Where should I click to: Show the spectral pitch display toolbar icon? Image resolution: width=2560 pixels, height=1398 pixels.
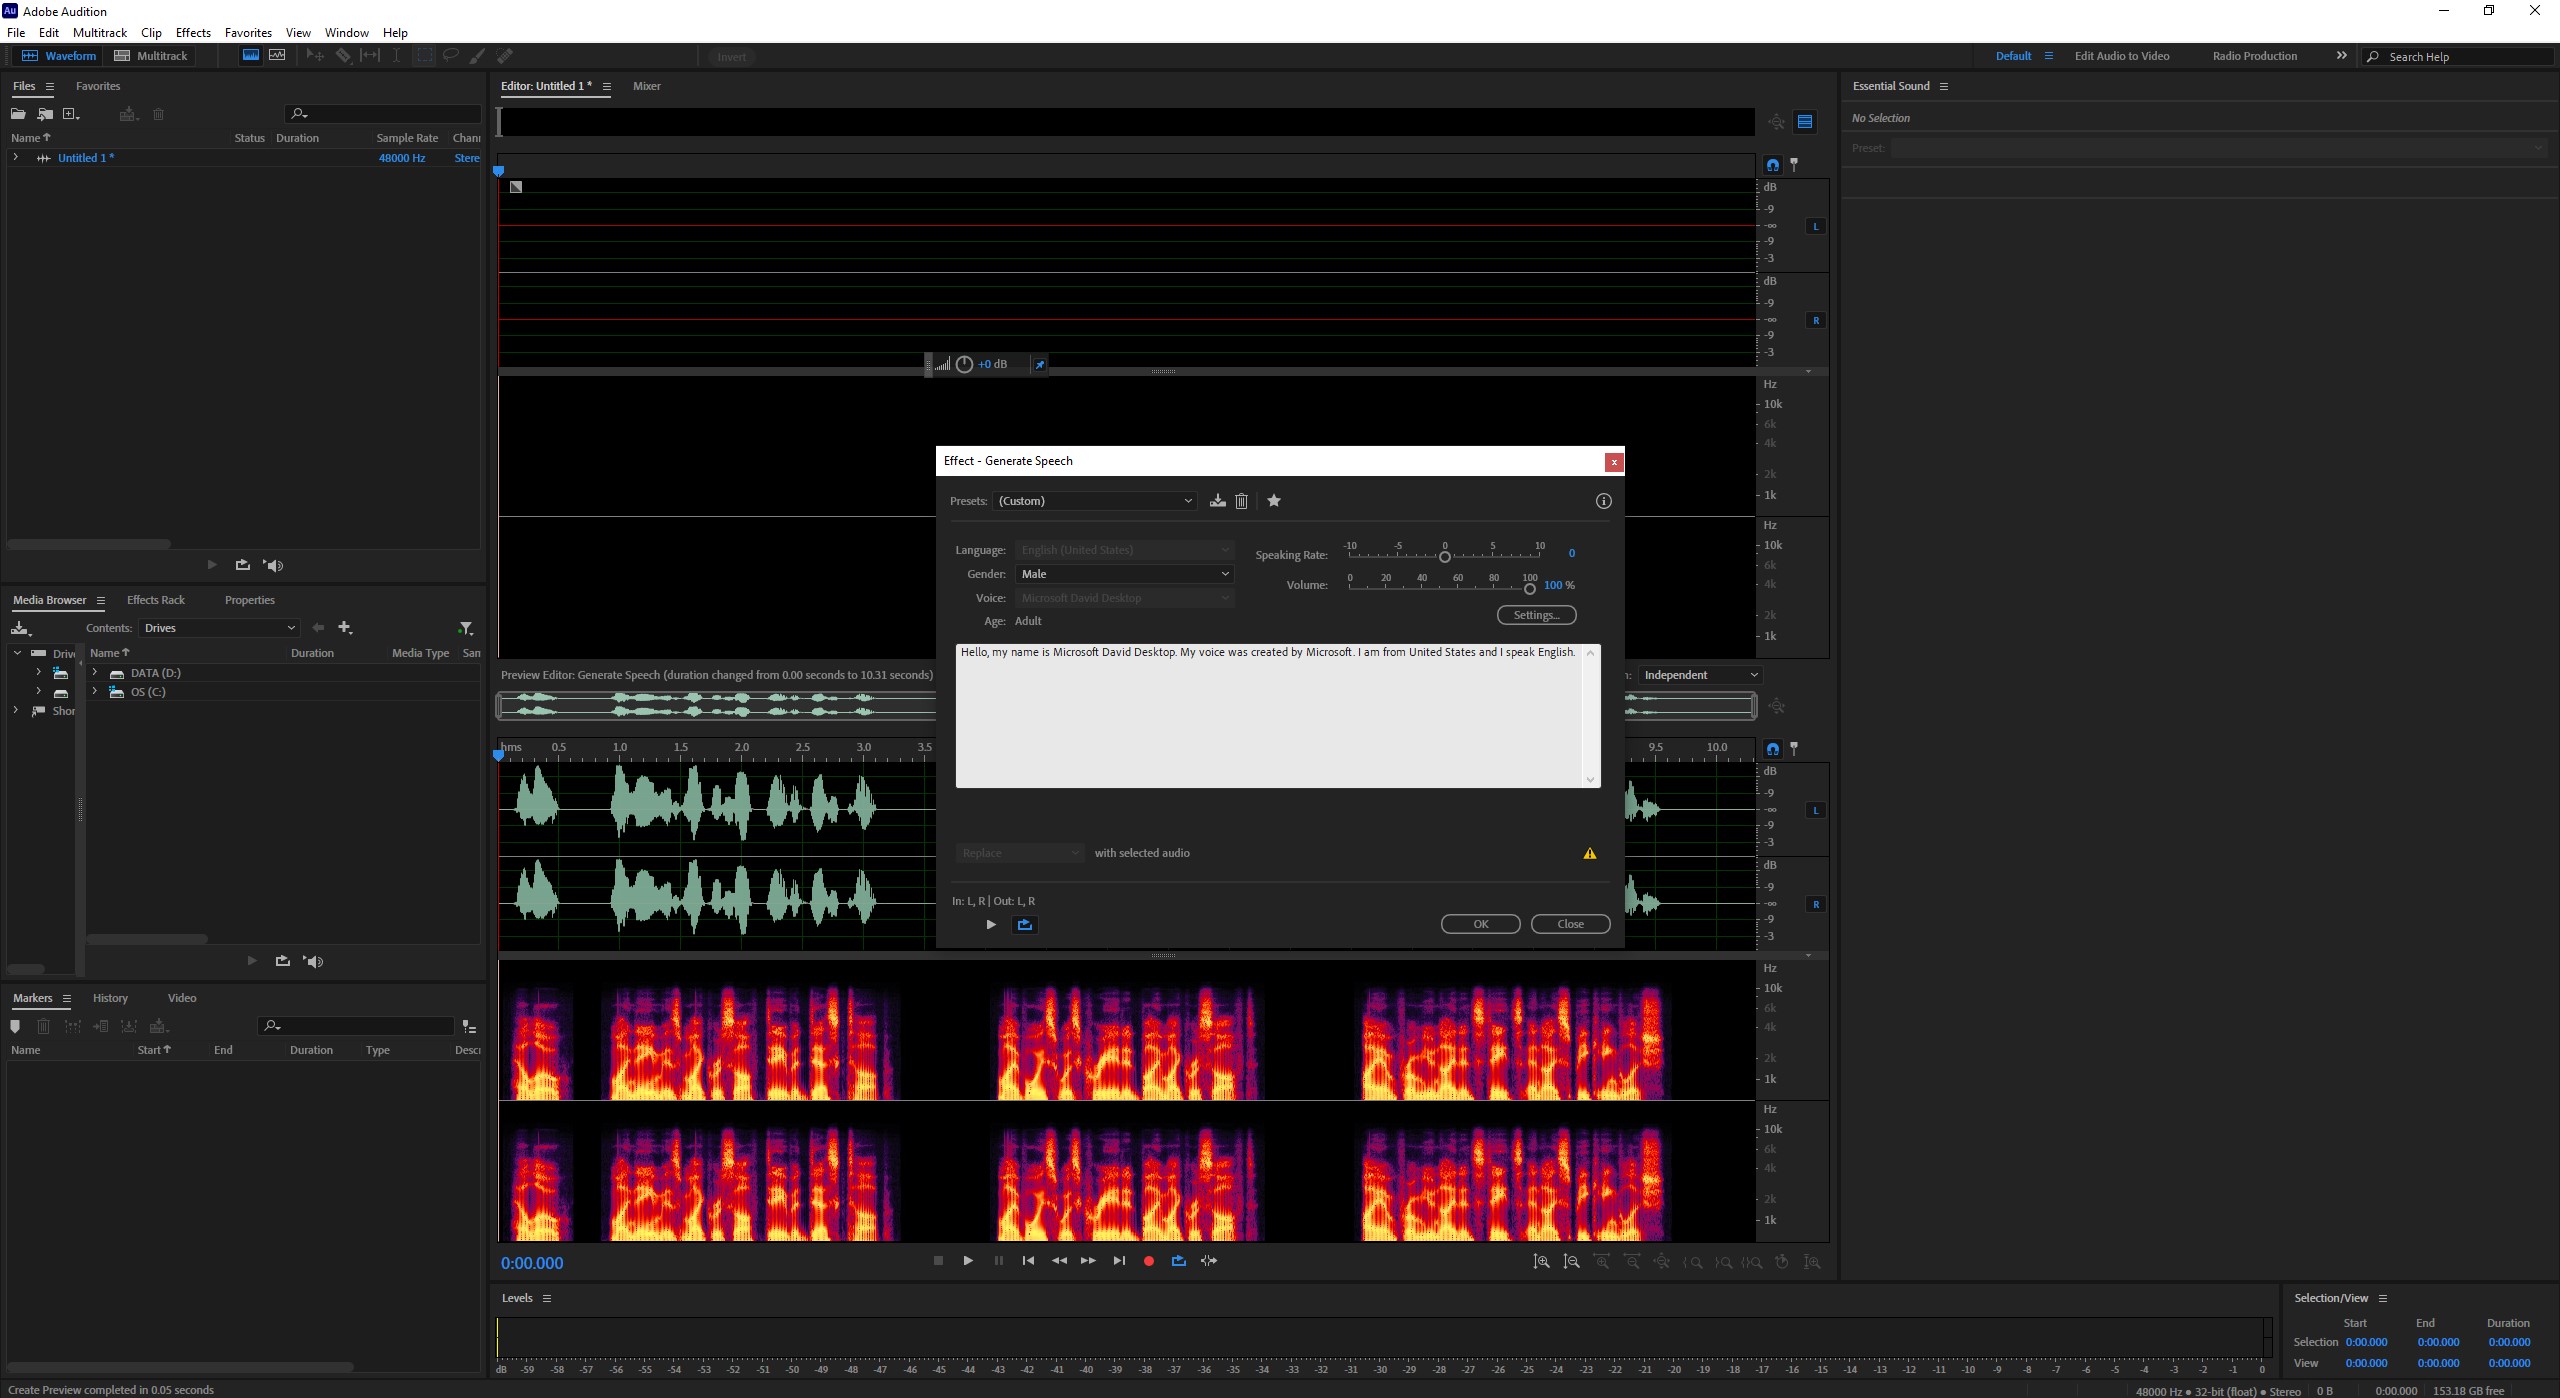(277, 56)
